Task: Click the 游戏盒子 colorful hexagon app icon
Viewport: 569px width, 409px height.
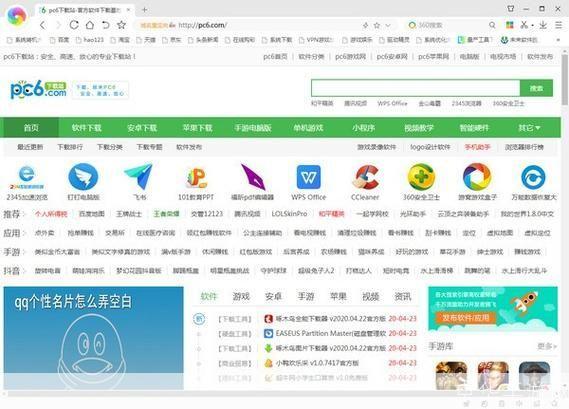Action: click(477, 177)
